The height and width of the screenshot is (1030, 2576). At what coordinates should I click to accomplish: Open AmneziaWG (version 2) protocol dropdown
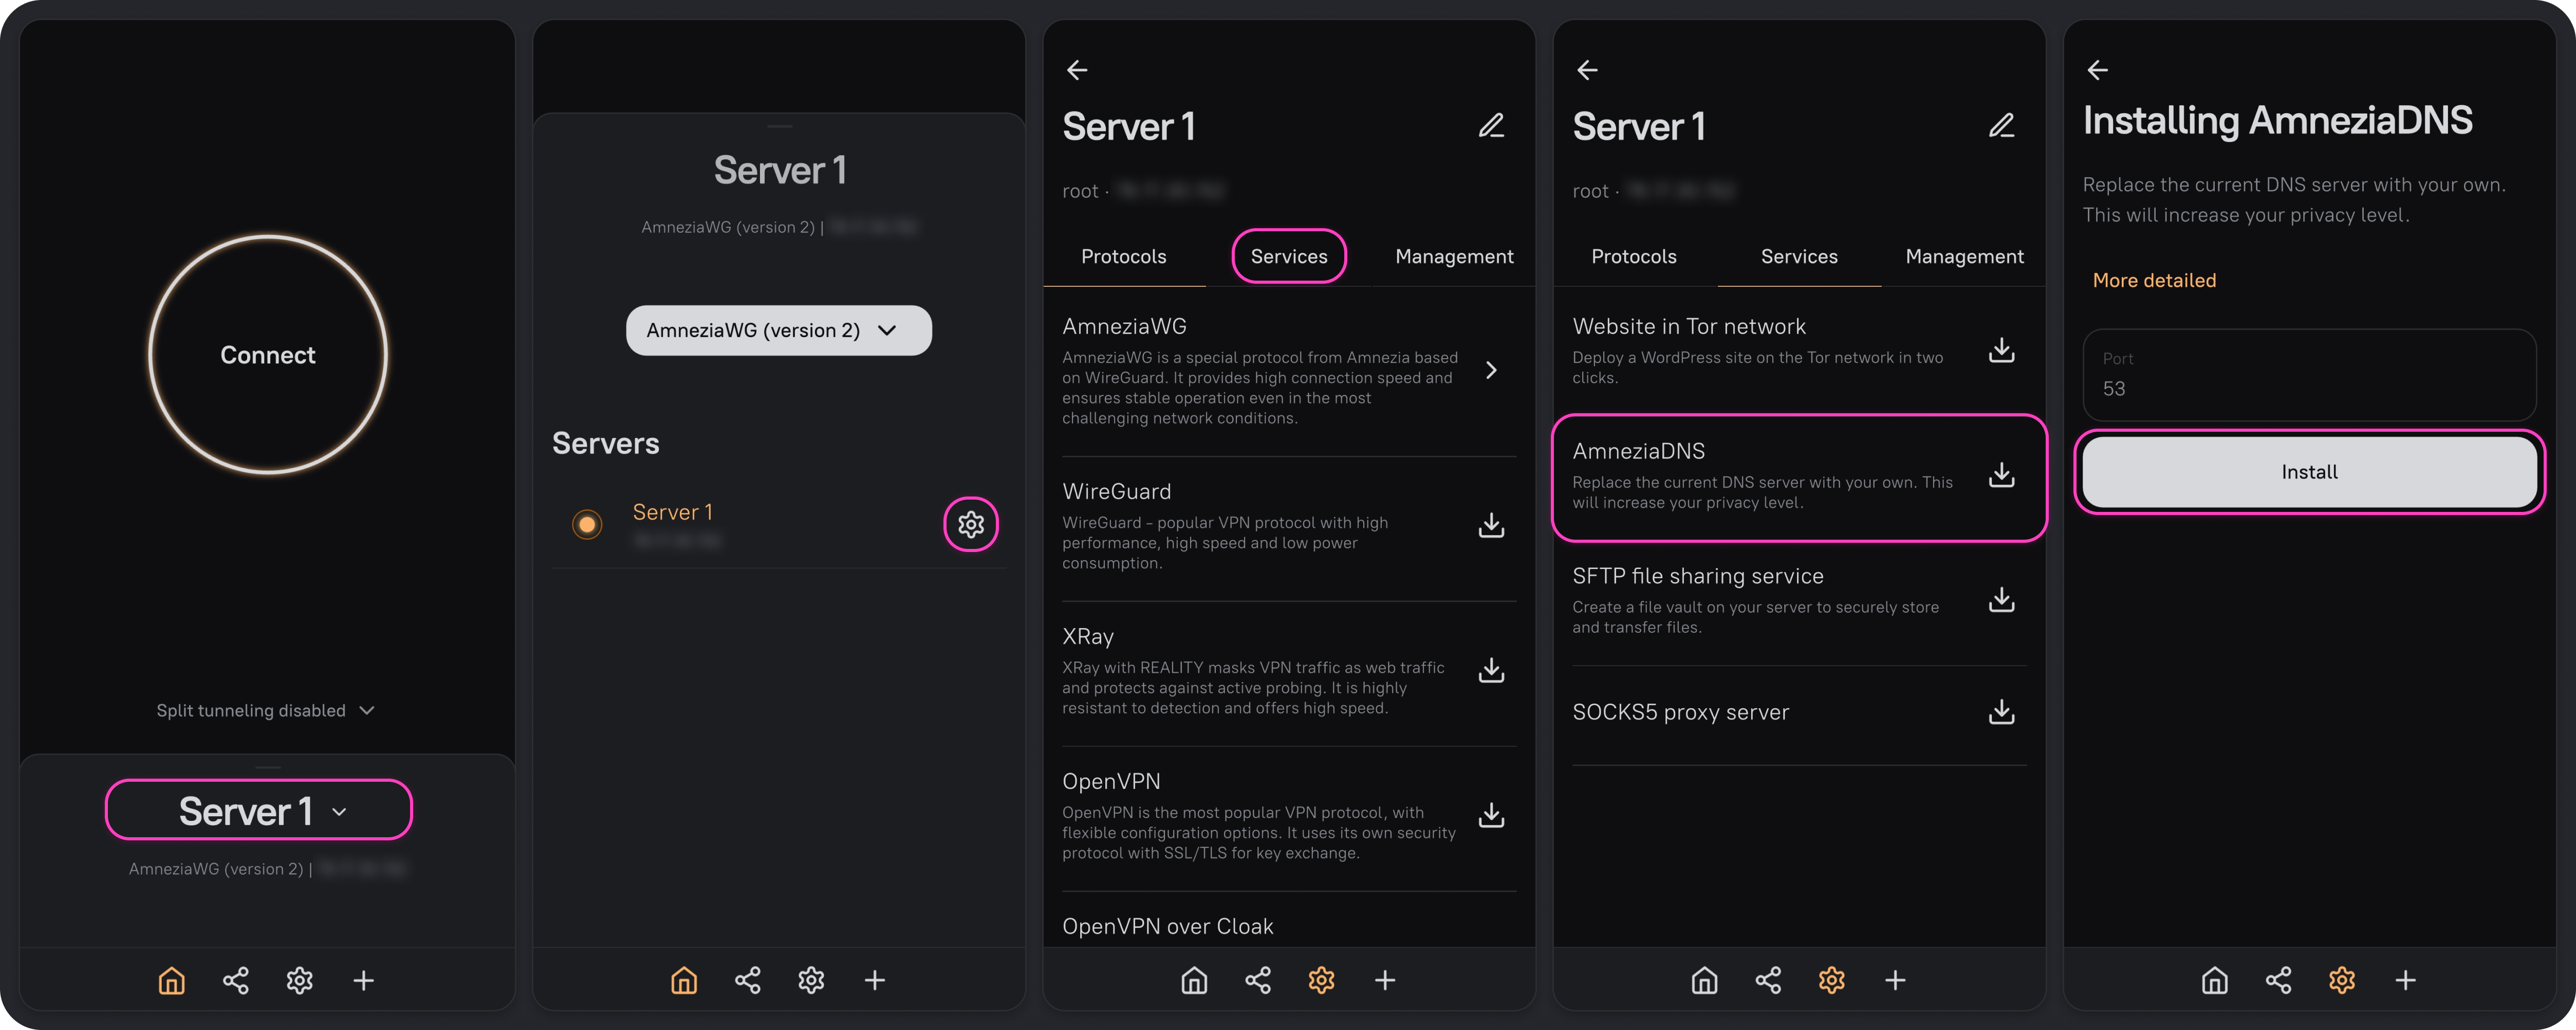click(778, 330)
